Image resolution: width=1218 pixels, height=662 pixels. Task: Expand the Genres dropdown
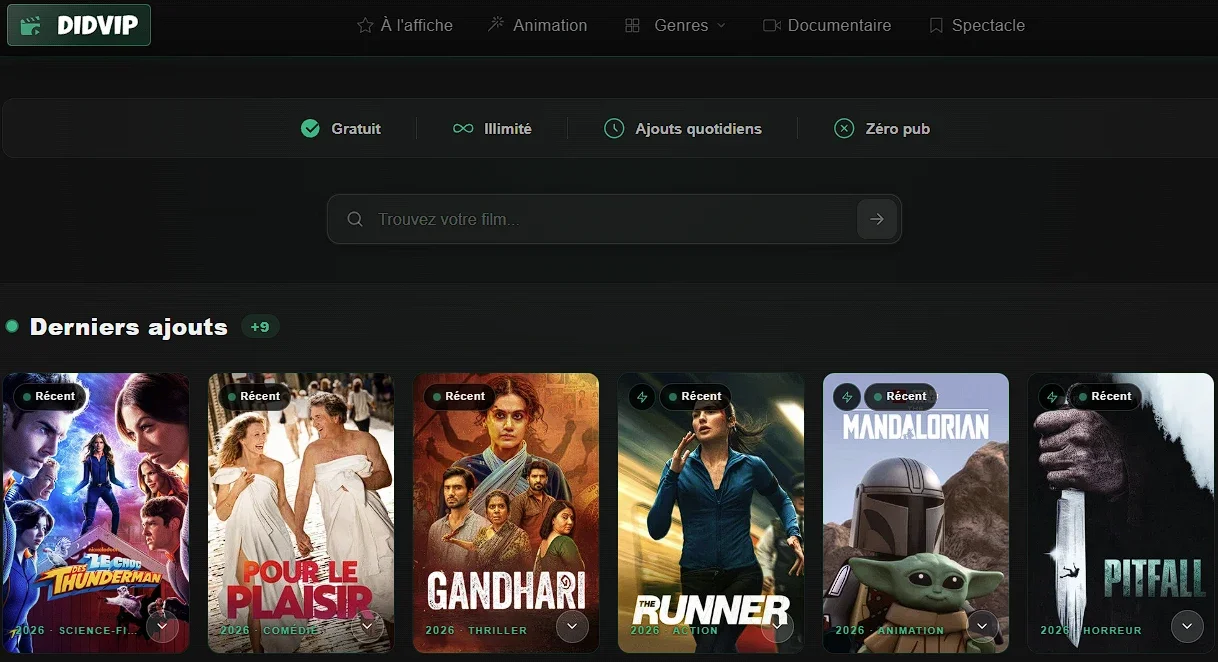[x=675, y=25]
